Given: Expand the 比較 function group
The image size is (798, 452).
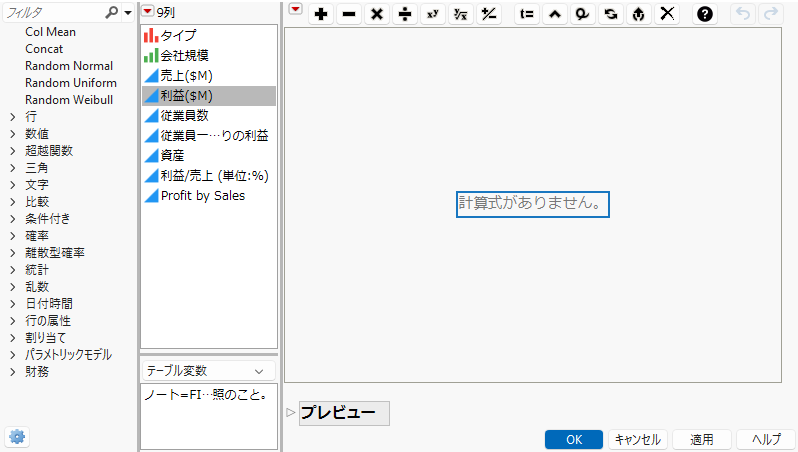Looking at the screenshot, I should point(13,202).
